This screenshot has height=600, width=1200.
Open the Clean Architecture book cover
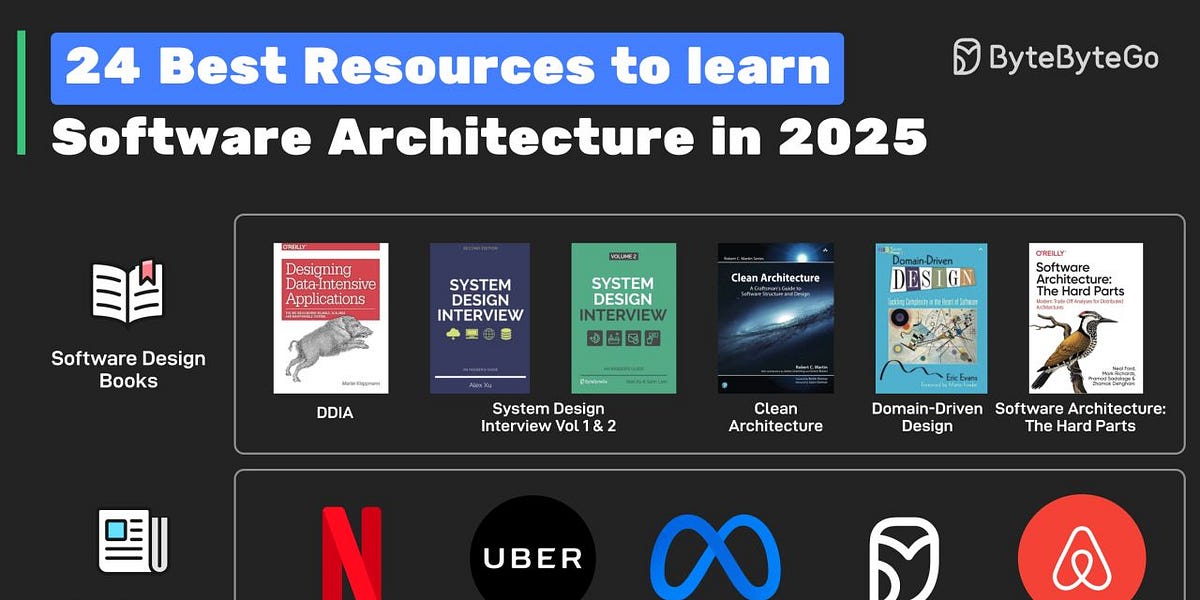775,315
